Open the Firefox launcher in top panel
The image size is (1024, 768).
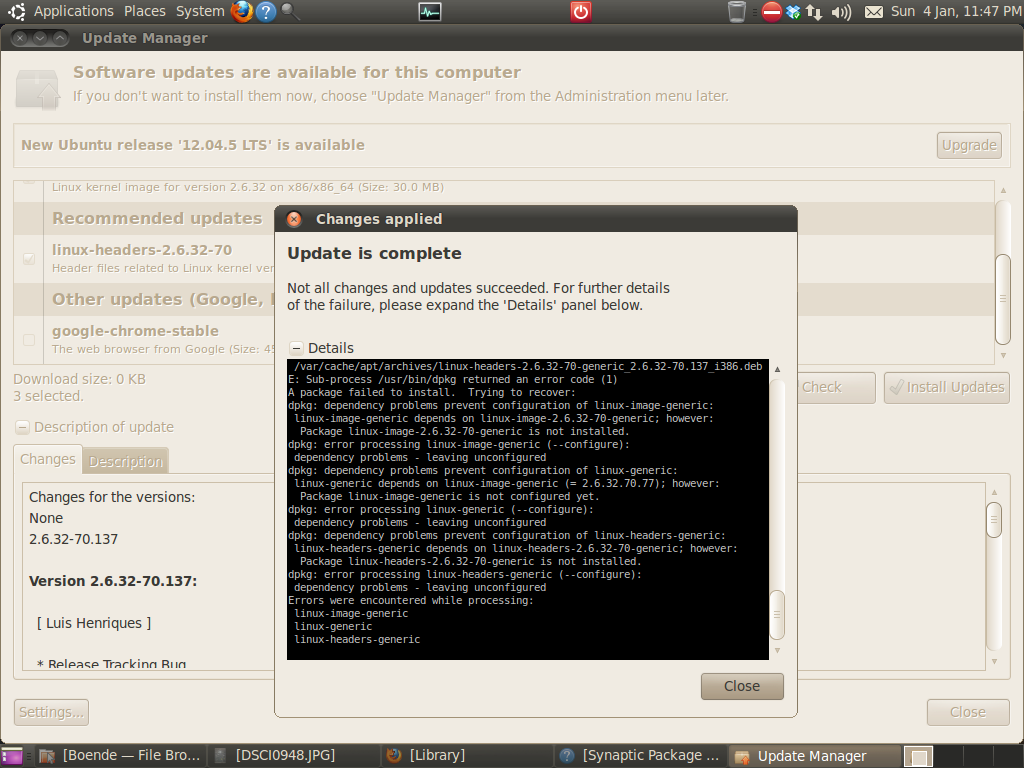(x=242, y=11)
